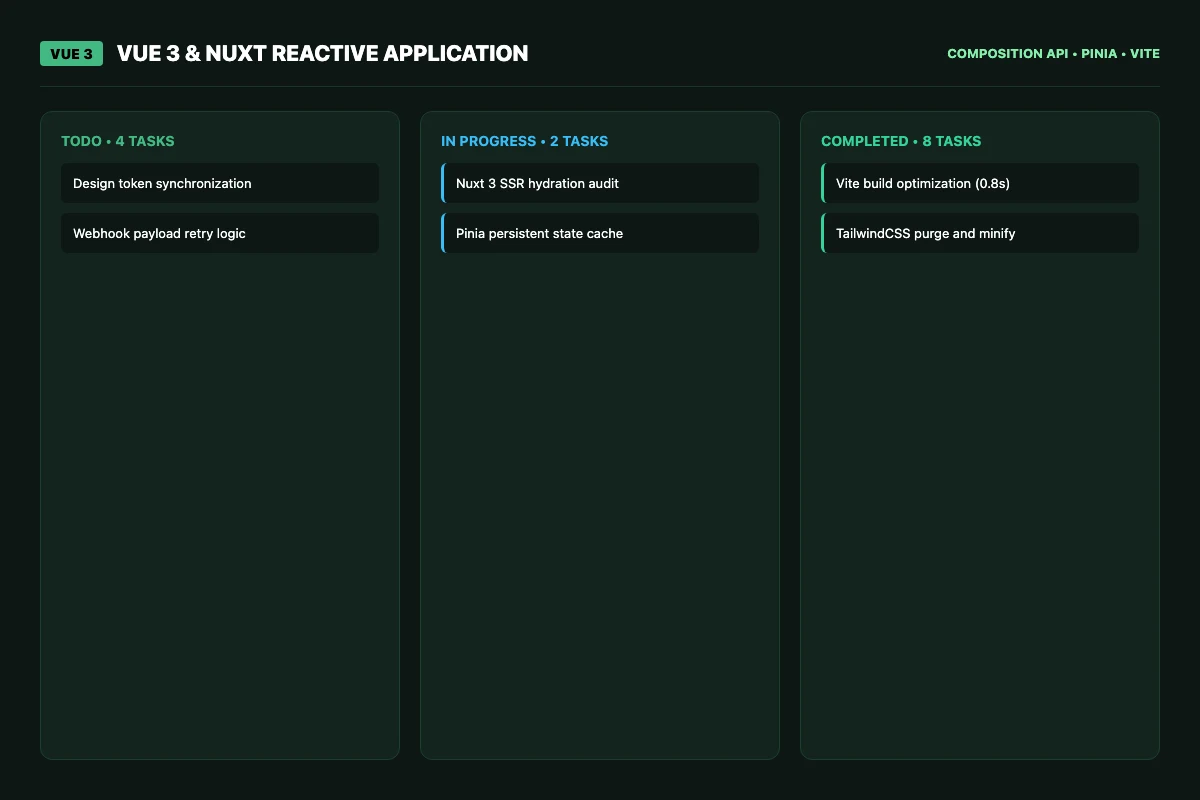Screen dimensions: 1200x800
Task: Click the Vue 3 & Nuxt Reactive Application title
Action: [323, 54]
